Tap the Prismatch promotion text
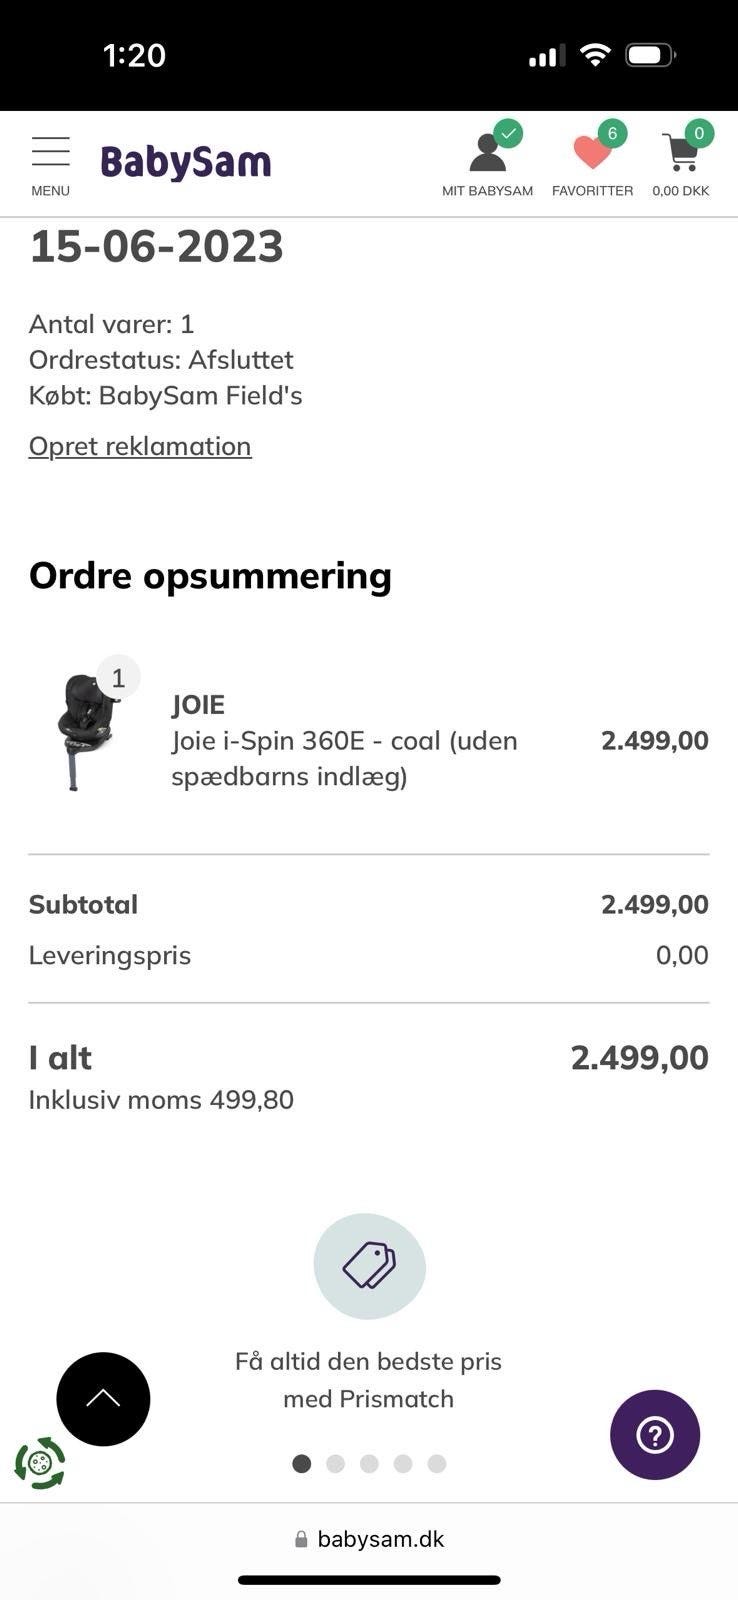This screenshot has width=738, height=1600. point(369,1380)
